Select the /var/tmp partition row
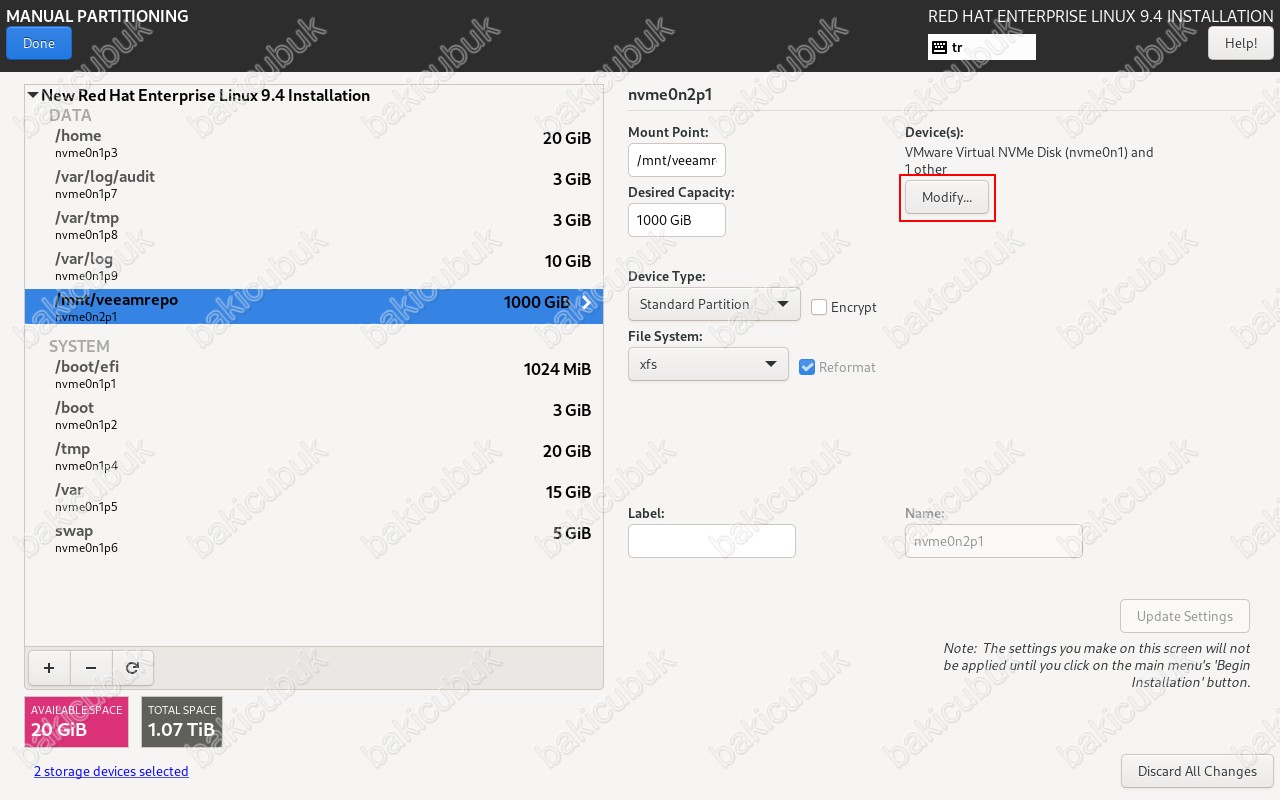Viewport: 1280px width, 800px height. click(314, 226)
